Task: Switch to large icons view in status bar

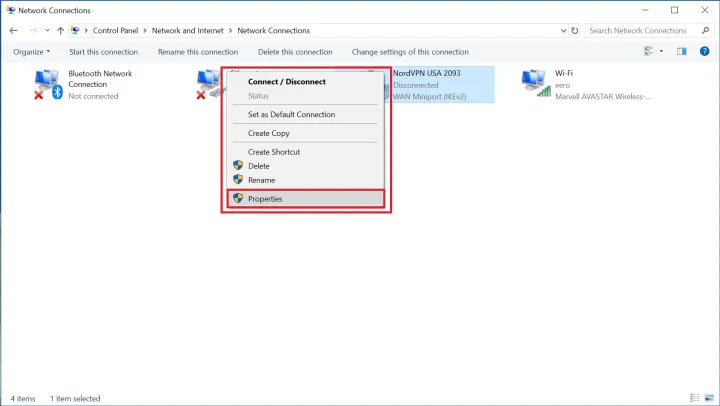Action: pos(709,398)
